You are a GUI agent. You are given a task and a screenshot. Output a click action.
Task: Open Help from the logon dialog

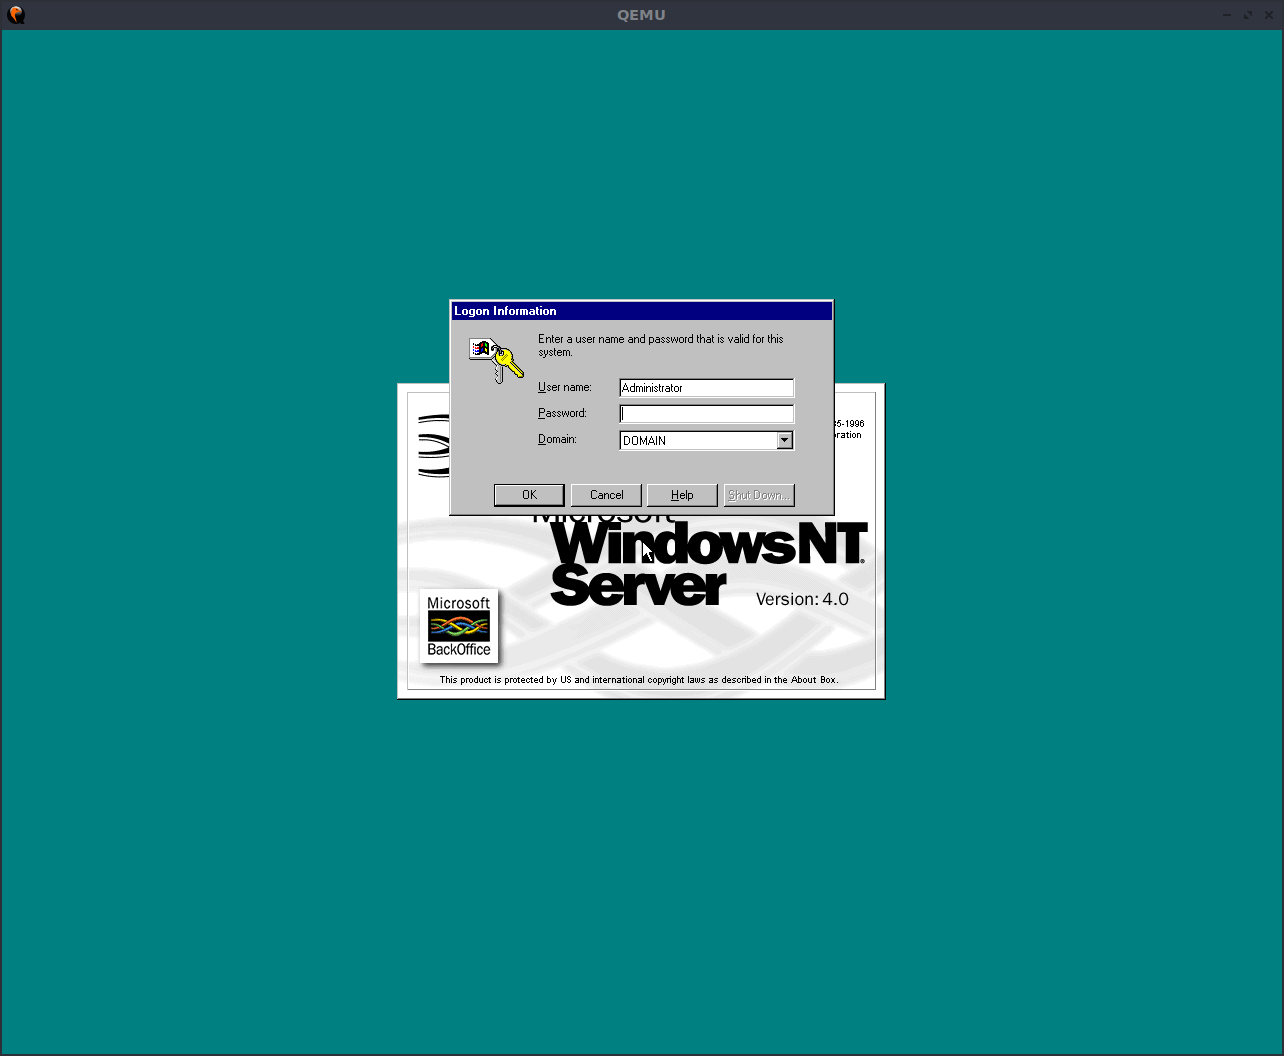682,495
